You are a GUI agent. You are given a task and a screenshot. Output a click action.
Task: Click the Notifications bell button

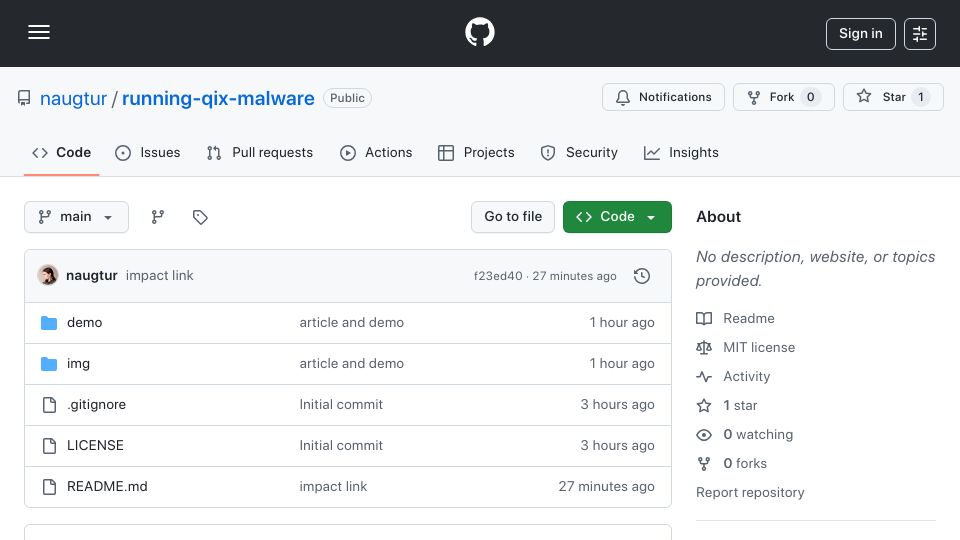663,97
